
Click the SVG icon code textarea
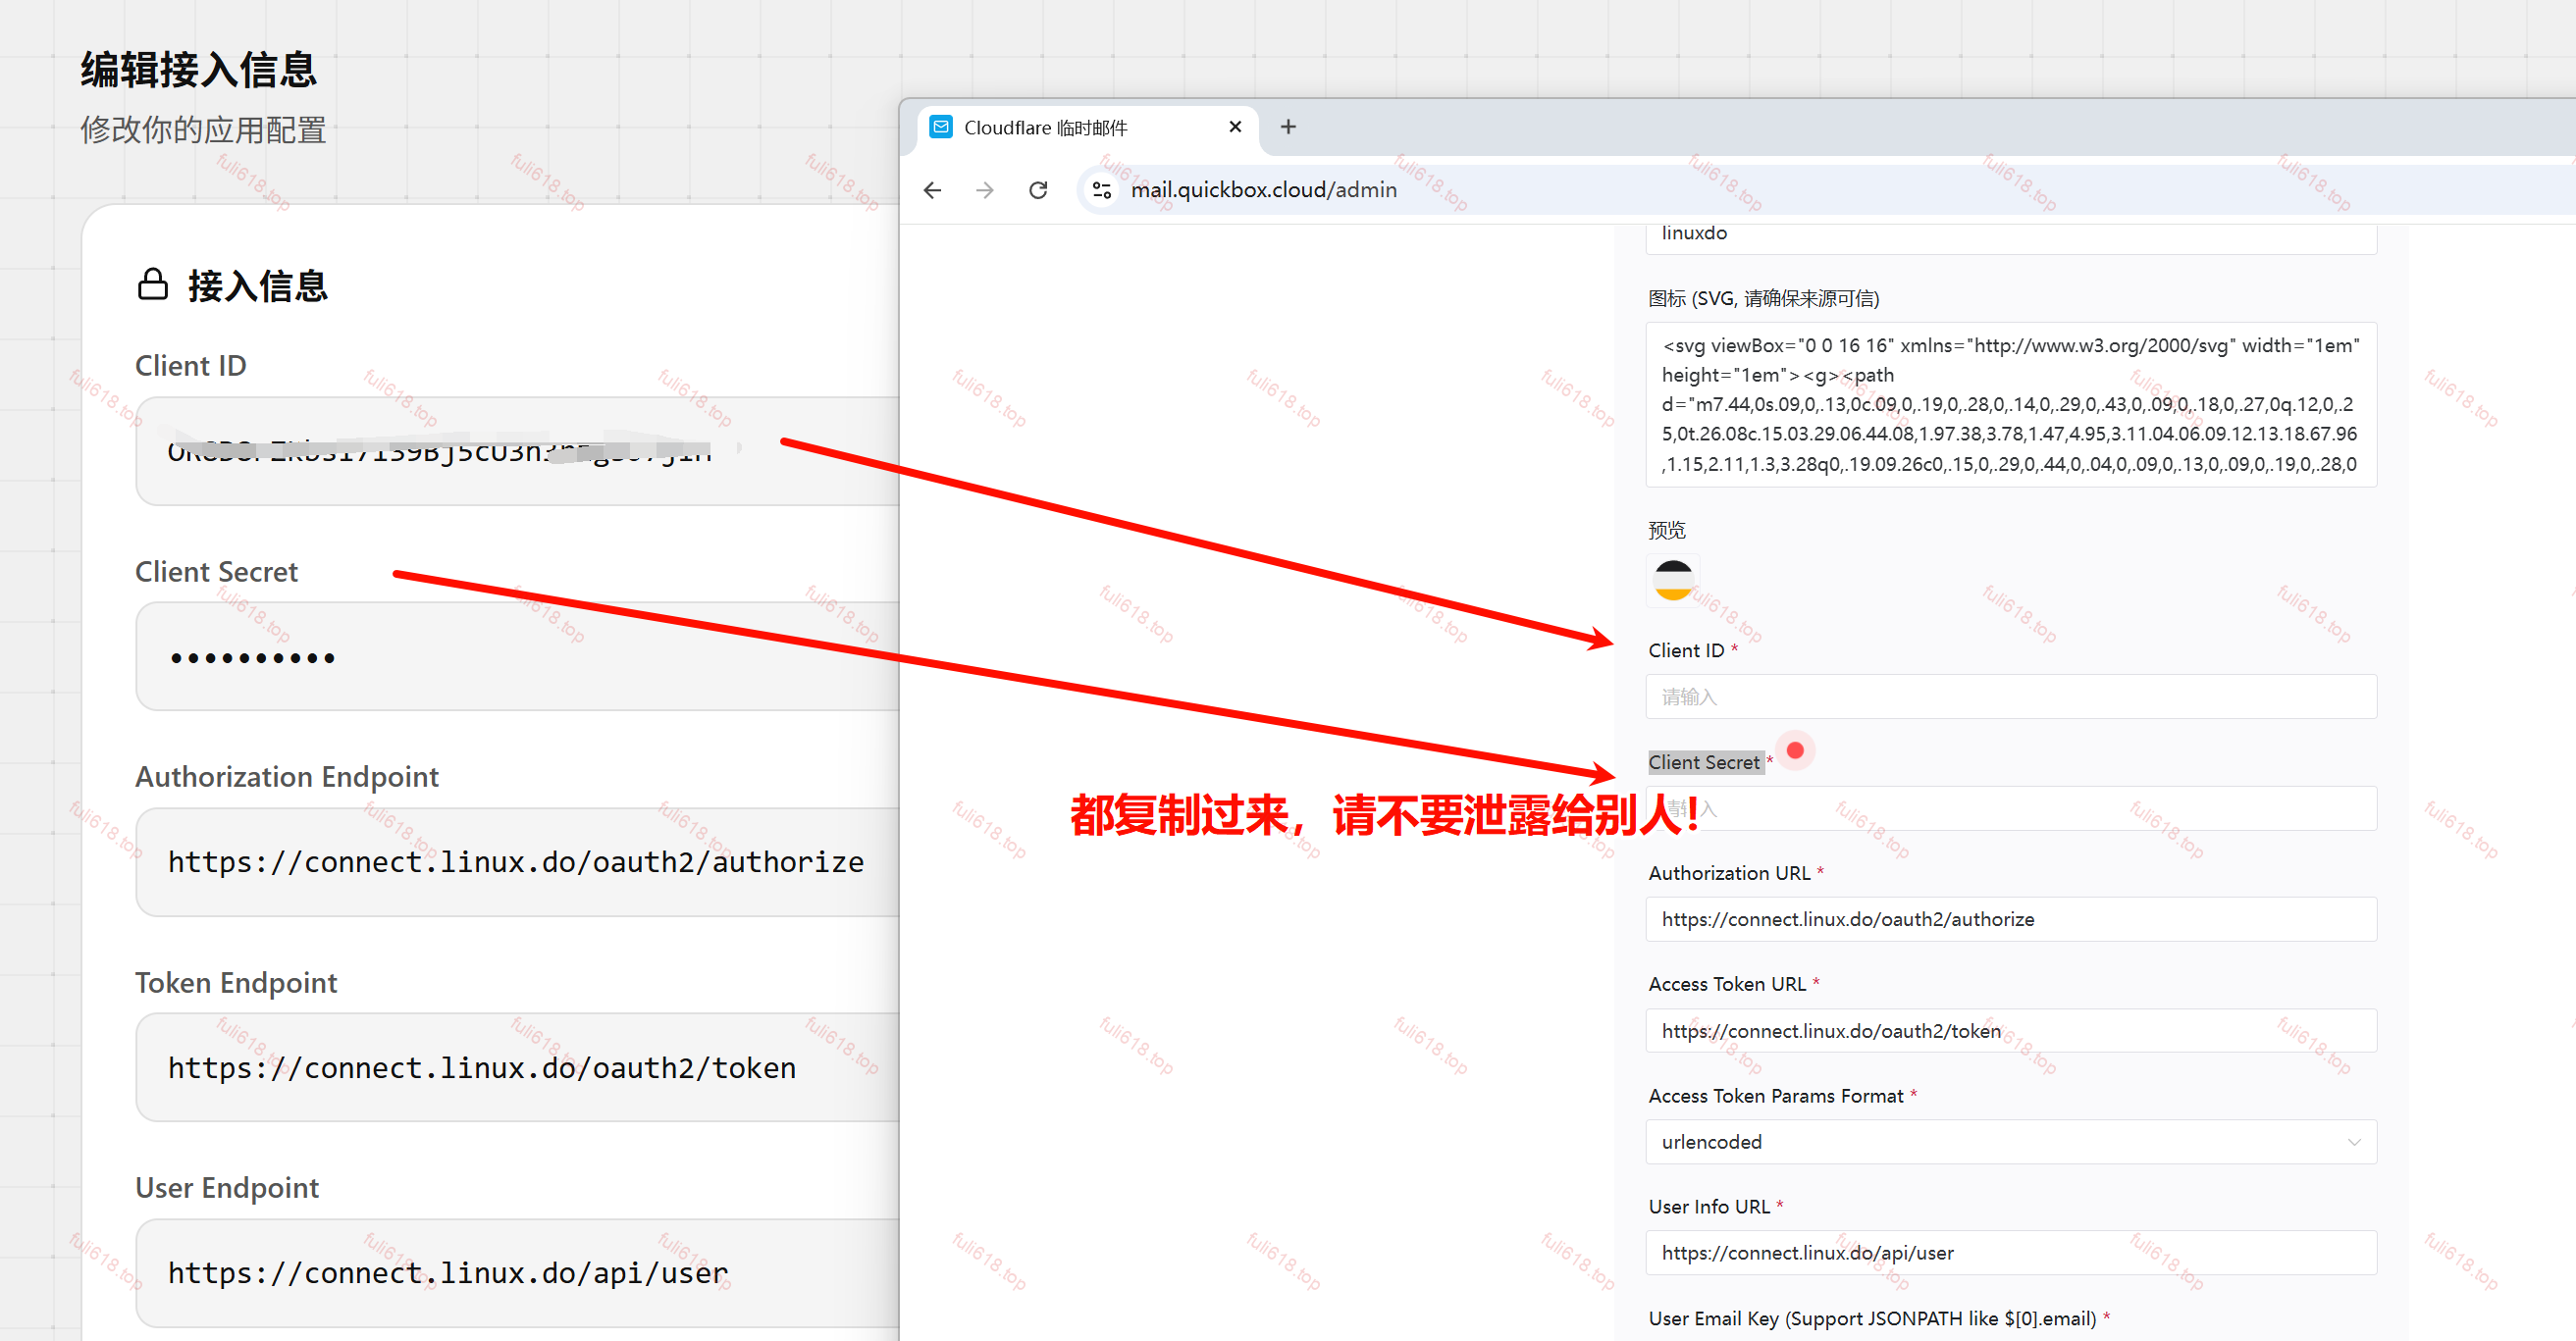pyautogui.click(x=2010, y=404)
